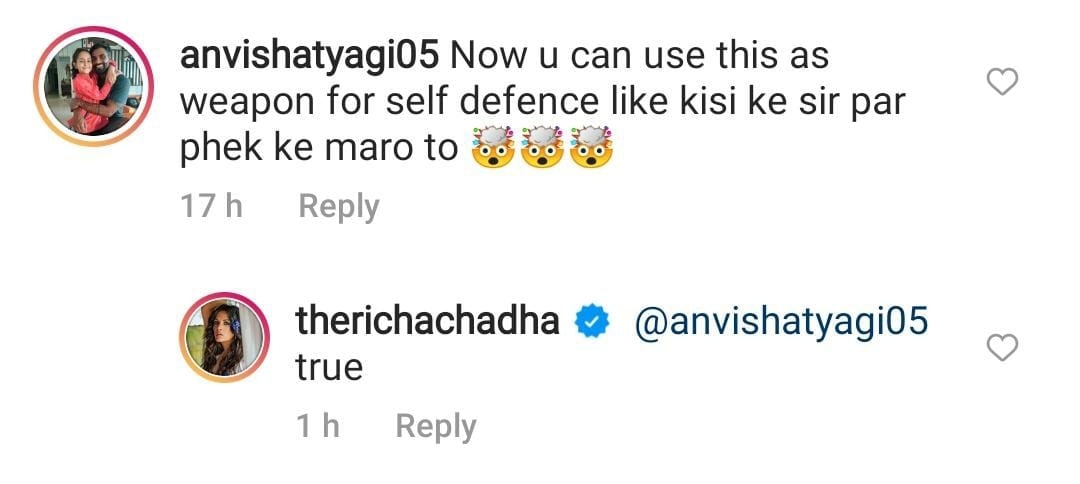
Task: Reply to anvishatyagi05's comment
Action: 339,207
